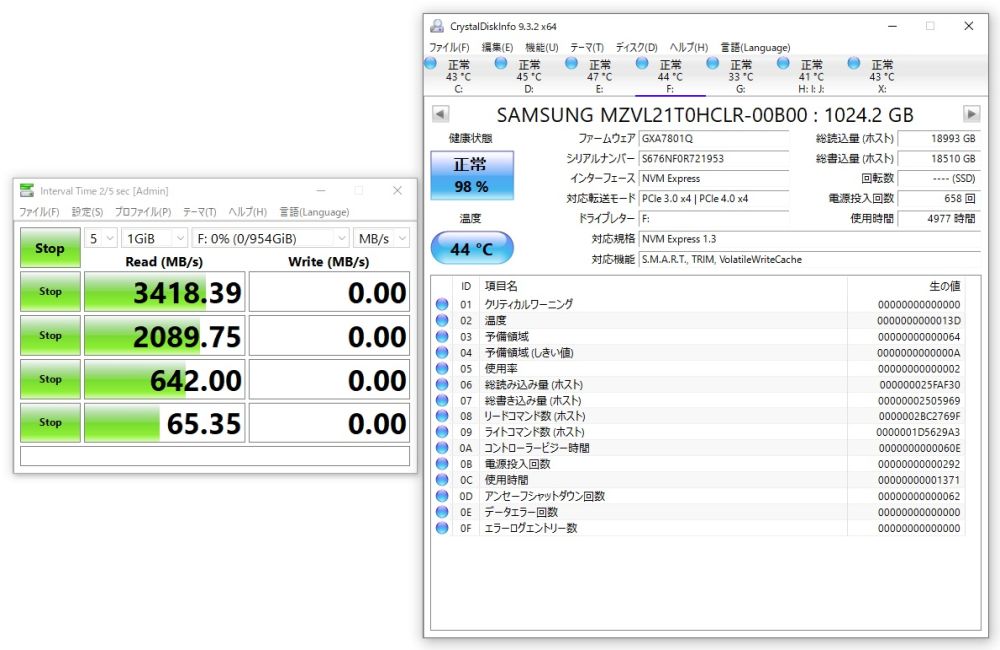Open テーマ(T) menu in CrystalDiskInfo

(x=587, y=47)
